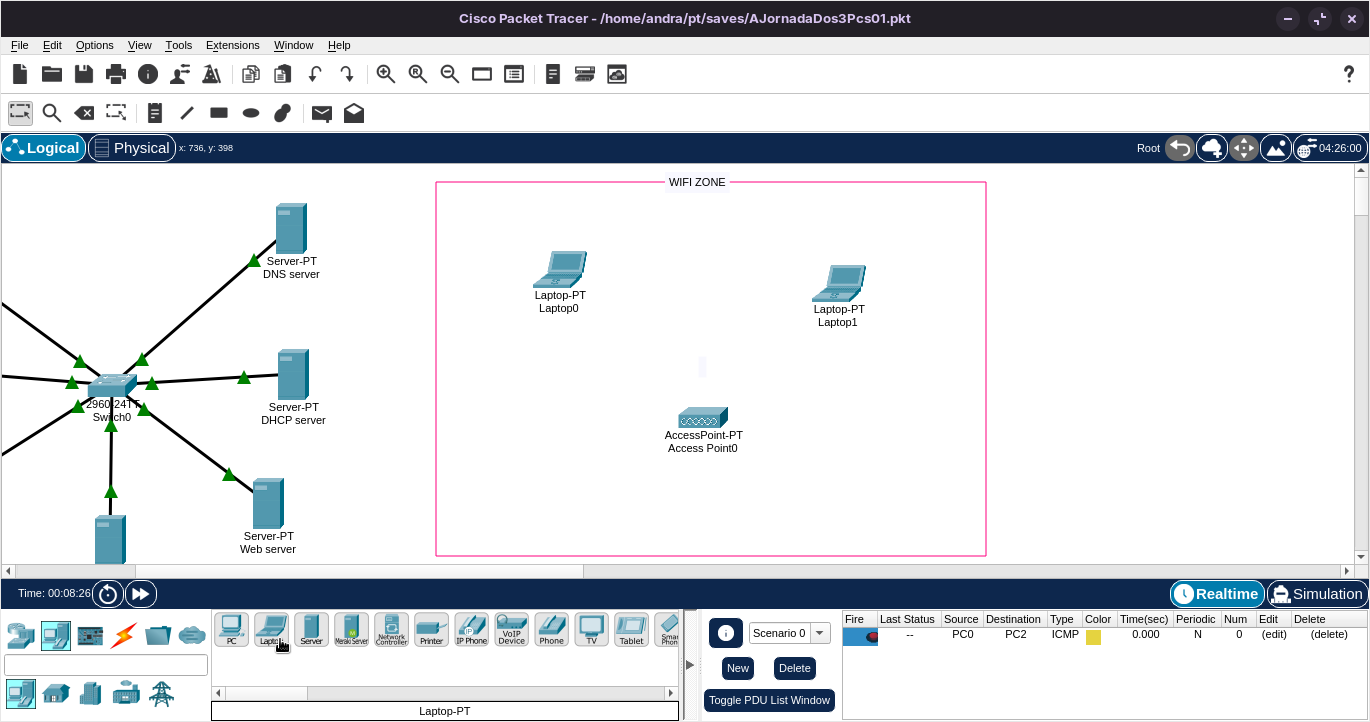Select the Printer device from the palette

tap(431, 630)
